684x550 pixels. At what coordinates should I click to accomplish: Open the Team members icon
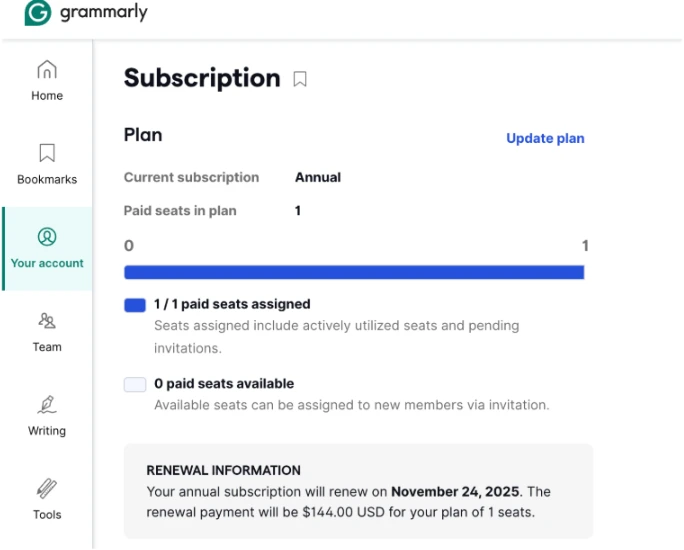pyautogui.click(x=47, y=321)
